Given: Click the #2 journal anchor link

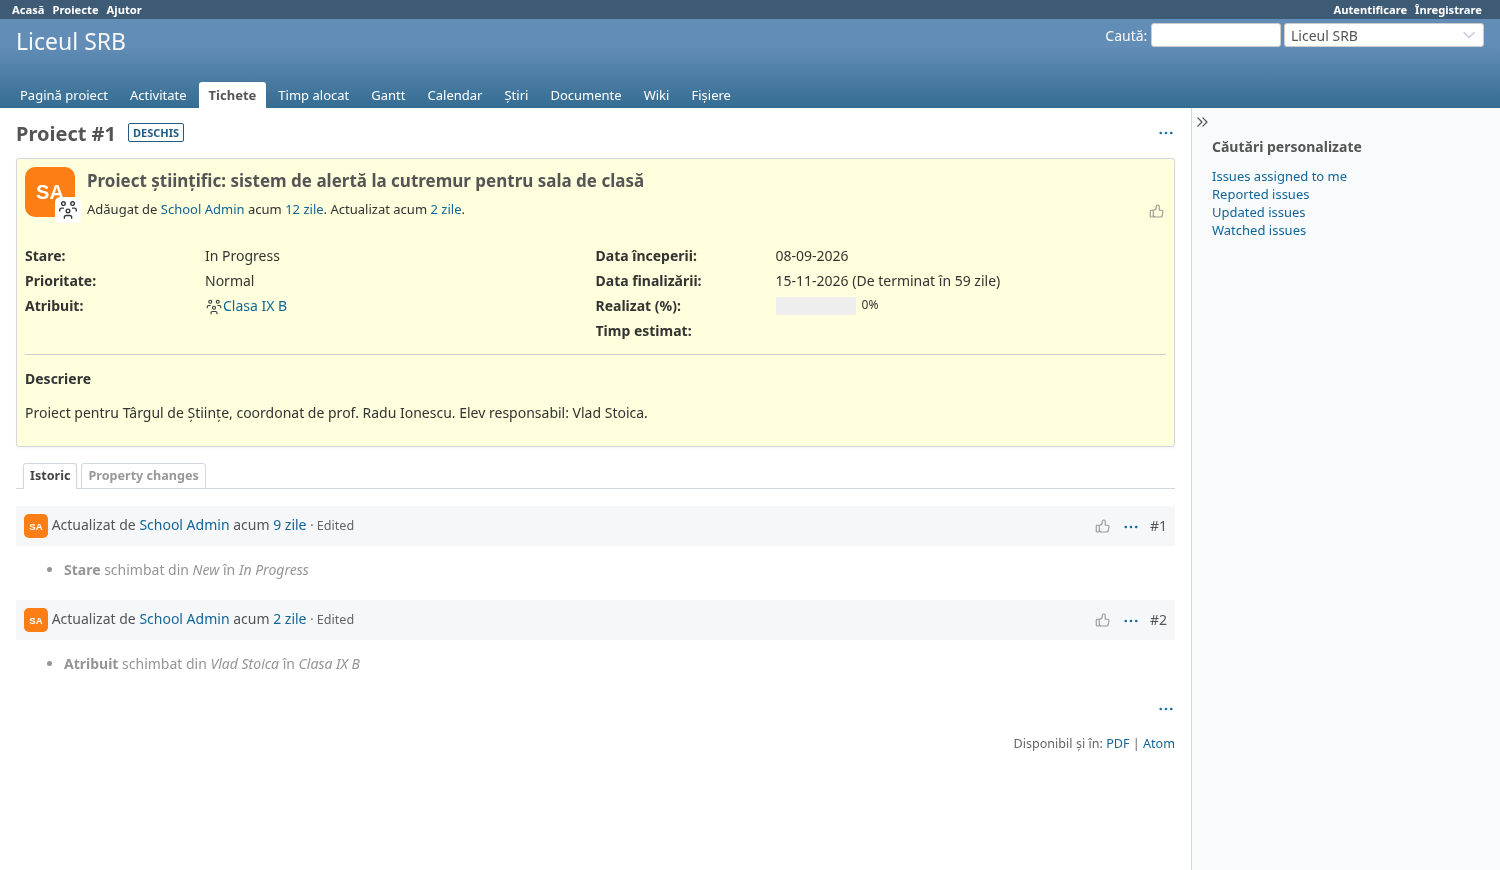Looking at the screenshot, I should [x=1158, y=620].
